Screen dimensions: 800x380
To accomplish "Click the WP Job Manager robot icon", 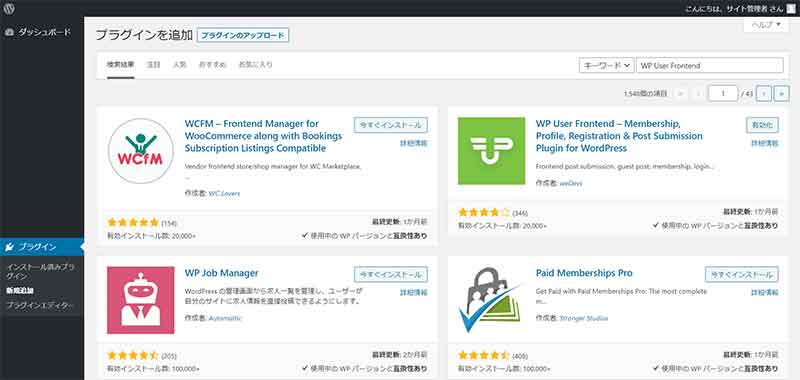I will [141, 300].
